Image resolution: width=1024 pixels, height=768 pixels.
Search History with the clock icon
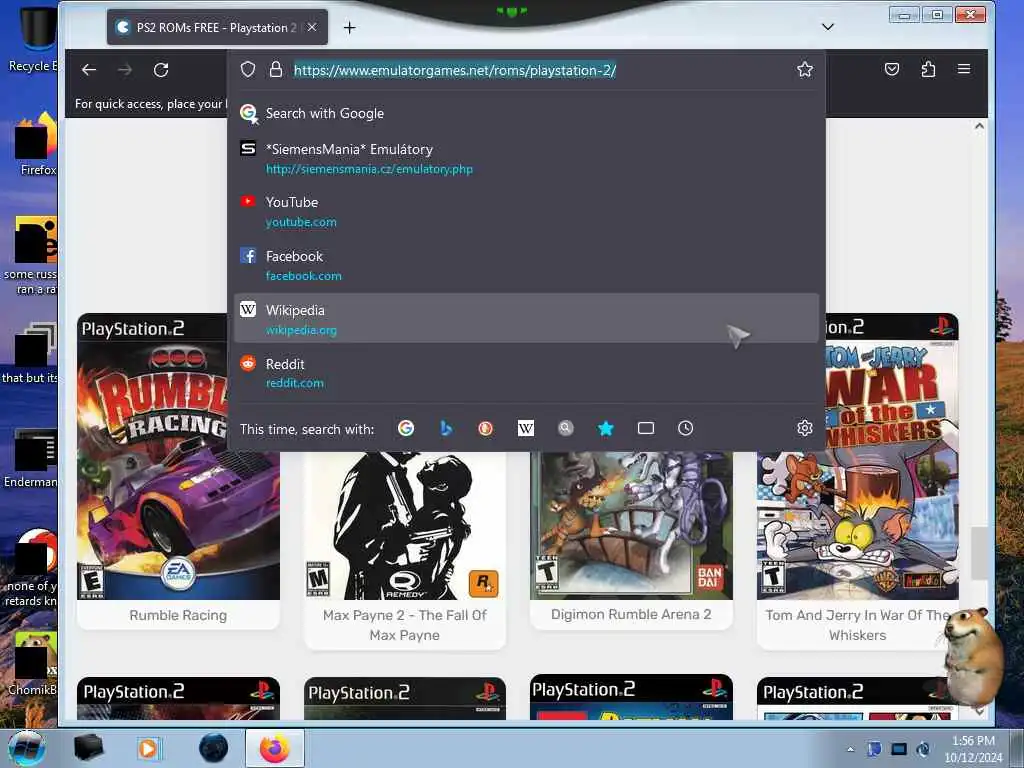click(x=685, y=428)
